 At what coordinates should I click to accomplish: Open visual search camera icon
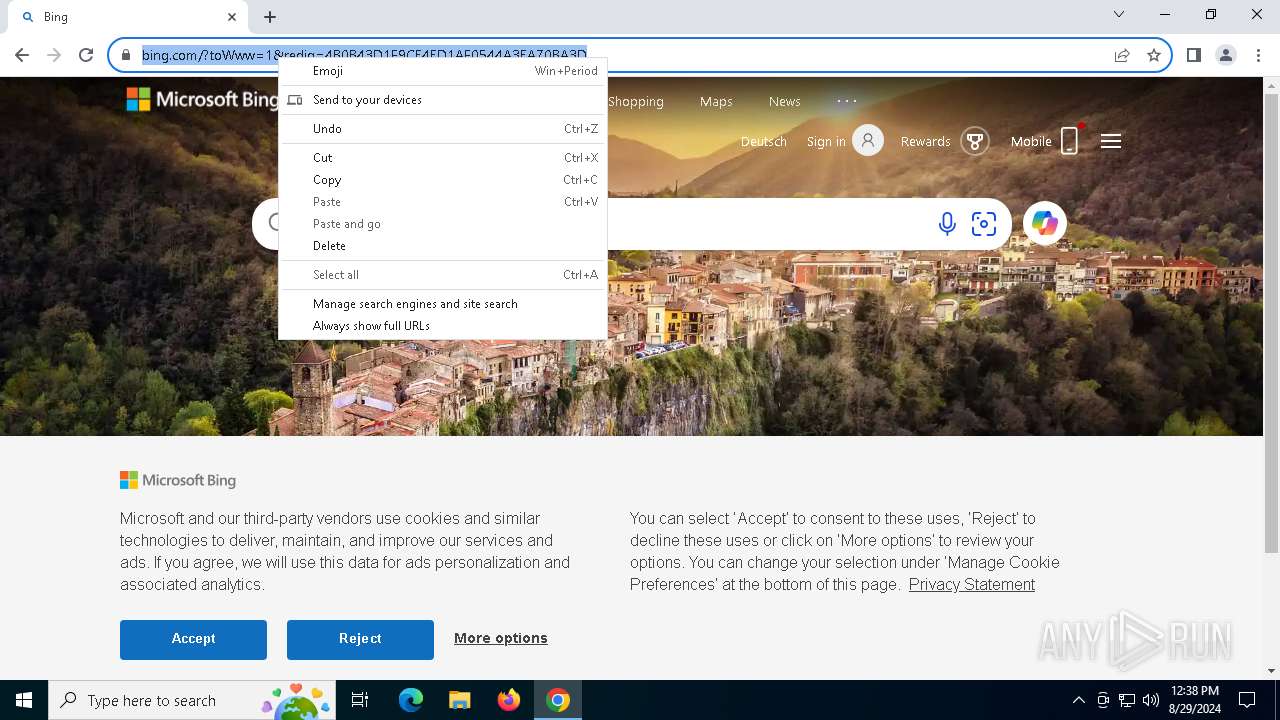pyautogui.click(x=984, y=224)
